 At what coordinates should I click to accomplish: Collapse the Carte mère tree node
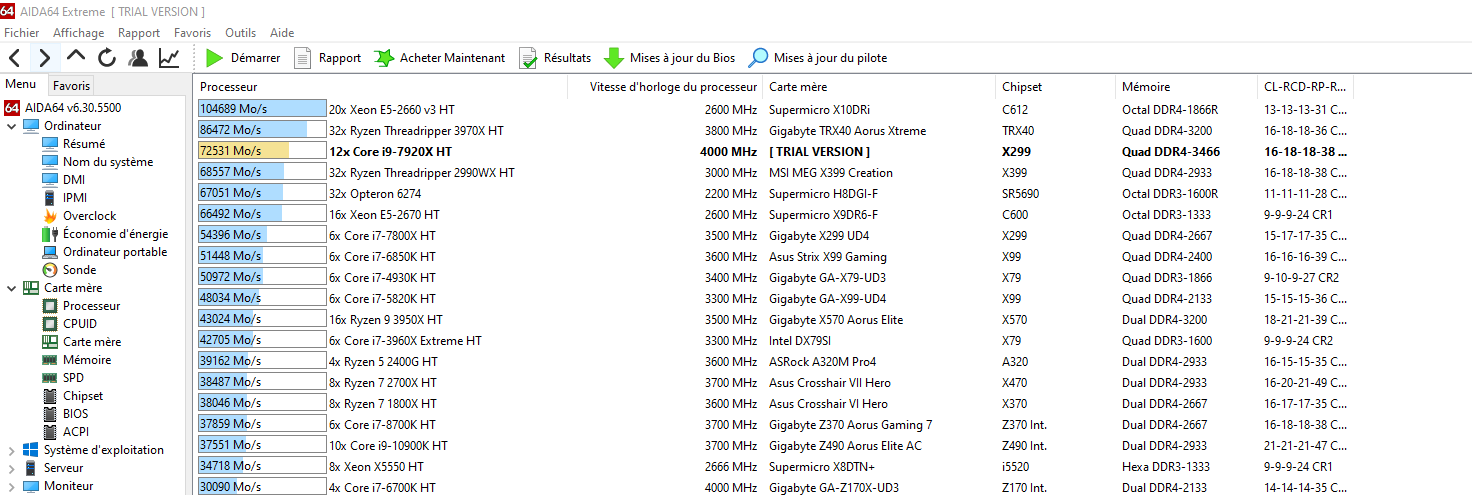click(x=11, y=288)
